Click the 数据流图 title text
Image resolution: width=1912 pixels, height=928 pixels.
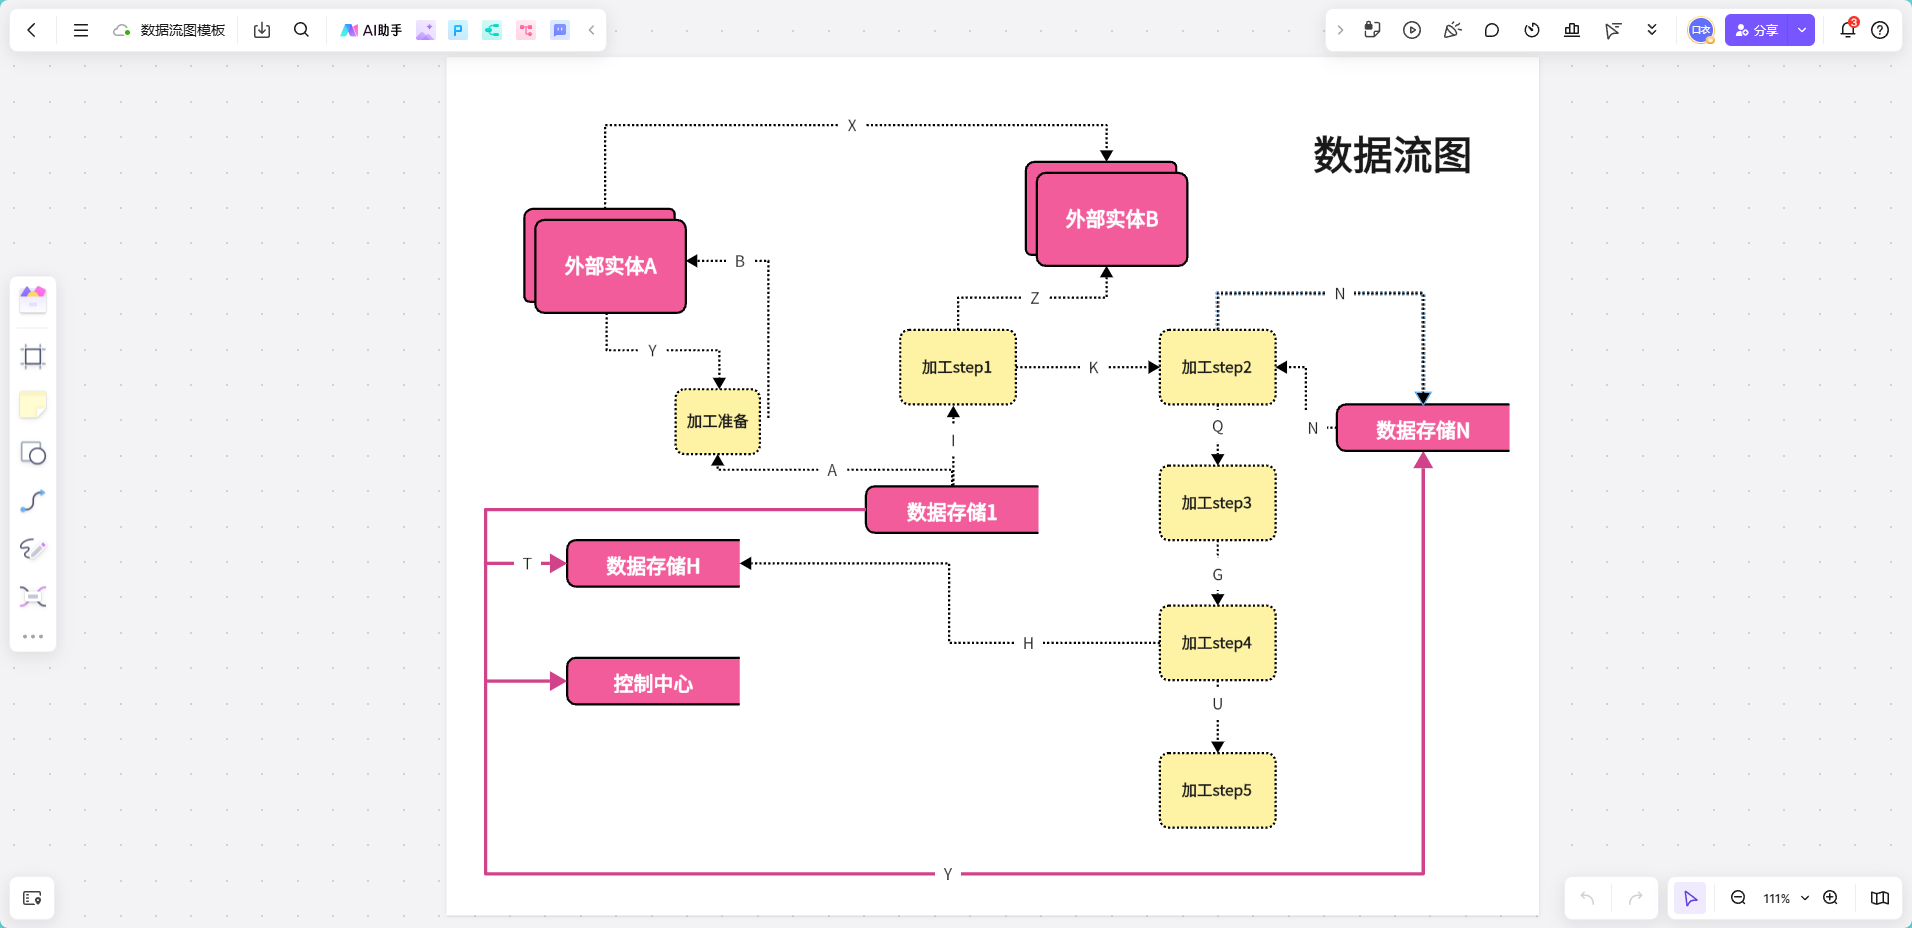[x=1392, y=155]
